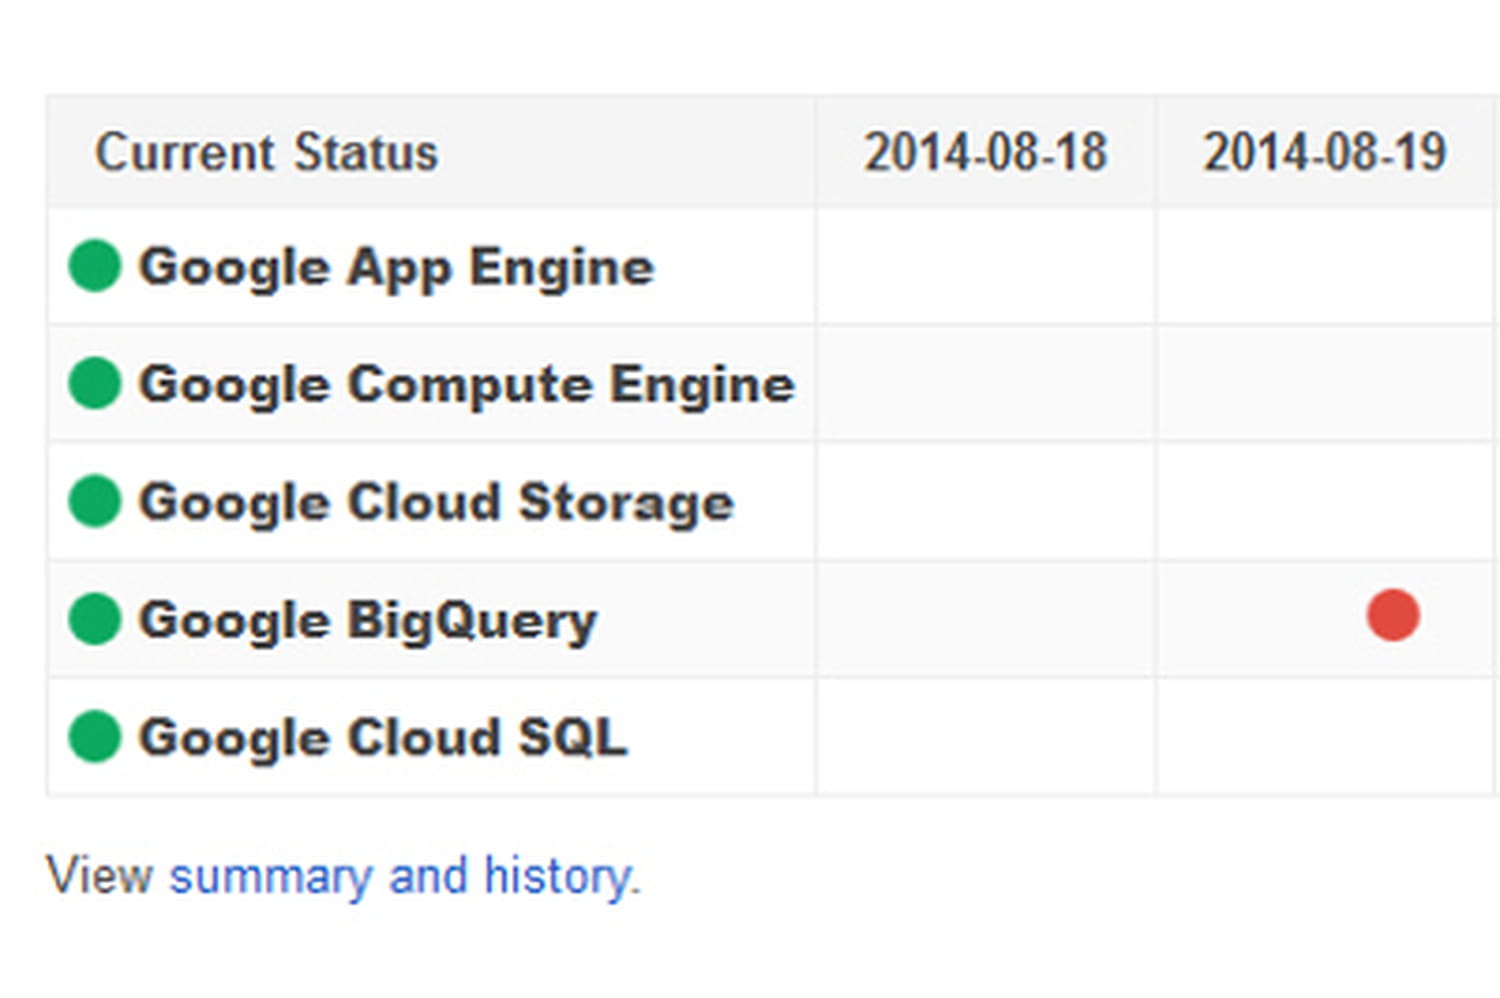
Task: Open the red BigQuery incident dot on 2014-08-19
Action: [x=1393, y=615]
